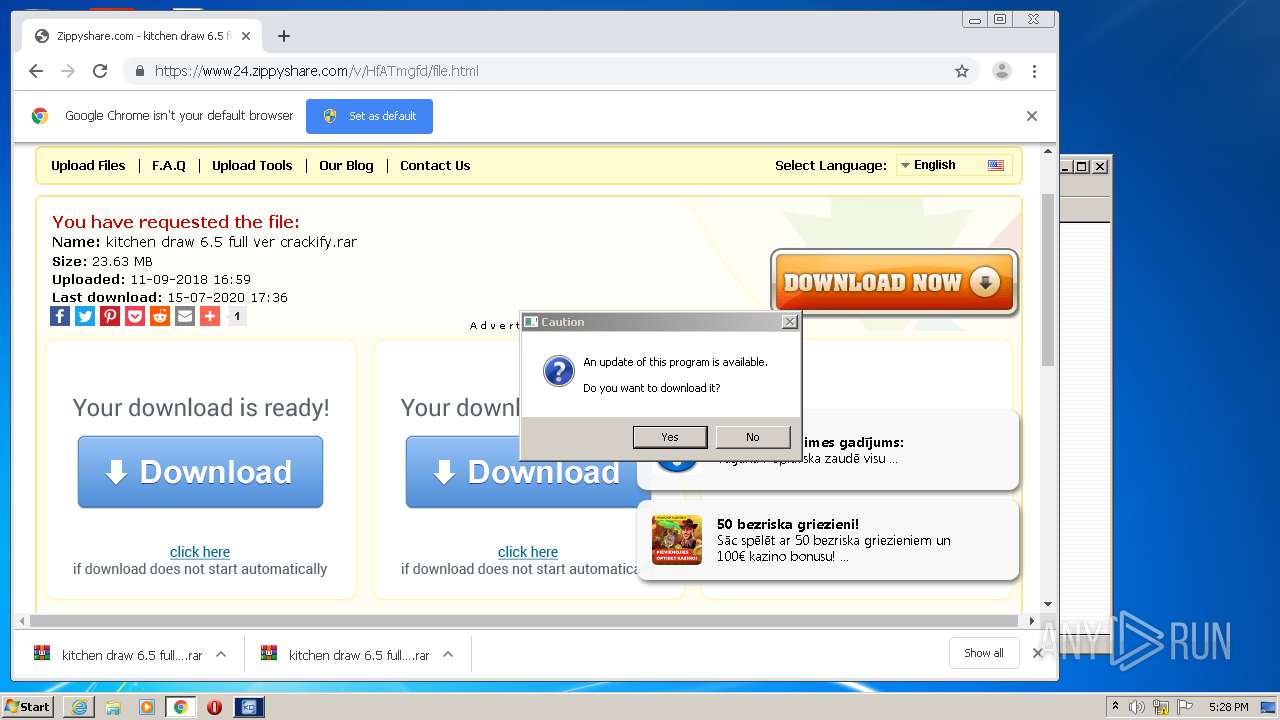Image resolution: width=1280 pixels, height=720 pixels.
Task: Open Contact Us page
Action: click(435, 166)
